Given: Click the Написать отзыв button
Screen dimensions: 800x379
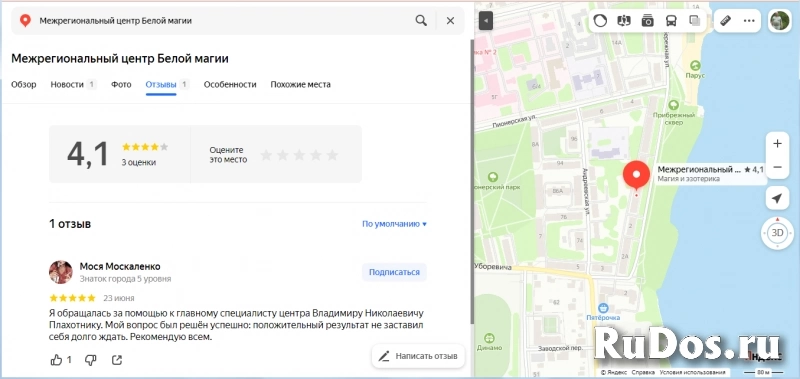Looking at the screenshot, I should pyautogui.click(x=418, y=356).
